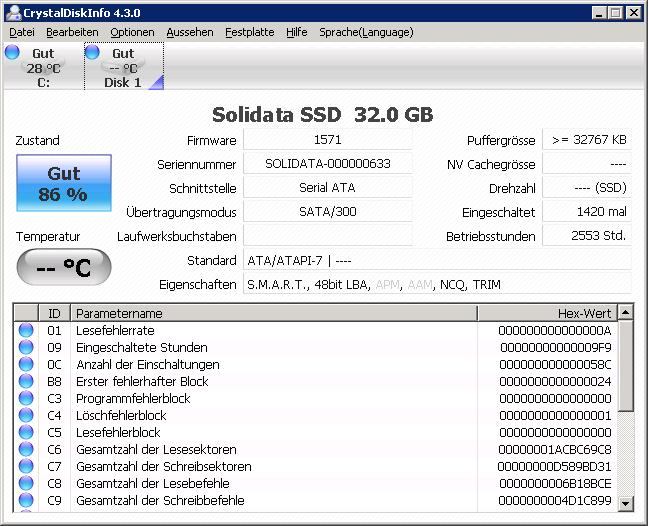This screenshot has width=648, height=526.
Task: Click the status orb for Anzahl der Einschaltungen
Action: click(x=26, y=364)
